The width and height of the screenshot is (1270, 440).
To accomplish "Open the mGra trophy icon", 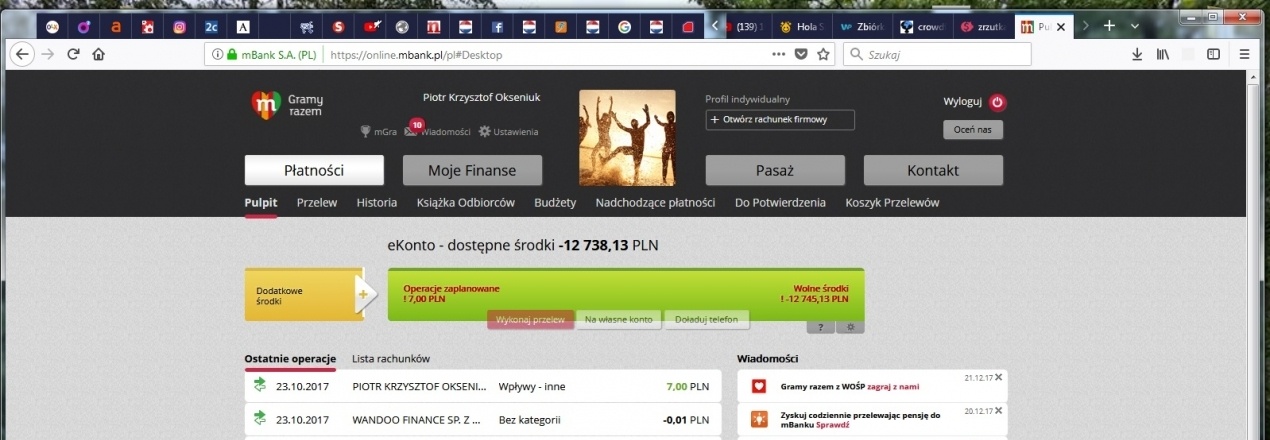I will [x=366, y=131].
